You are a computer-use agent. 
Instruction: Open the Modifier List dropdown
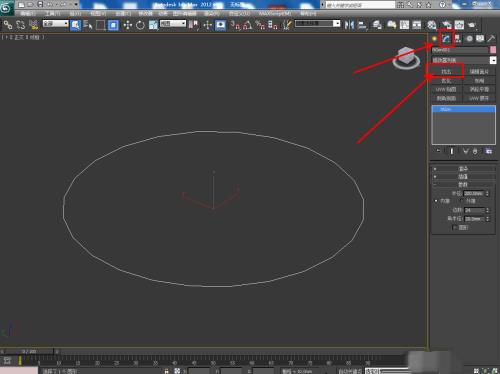[x=464, y=60]
